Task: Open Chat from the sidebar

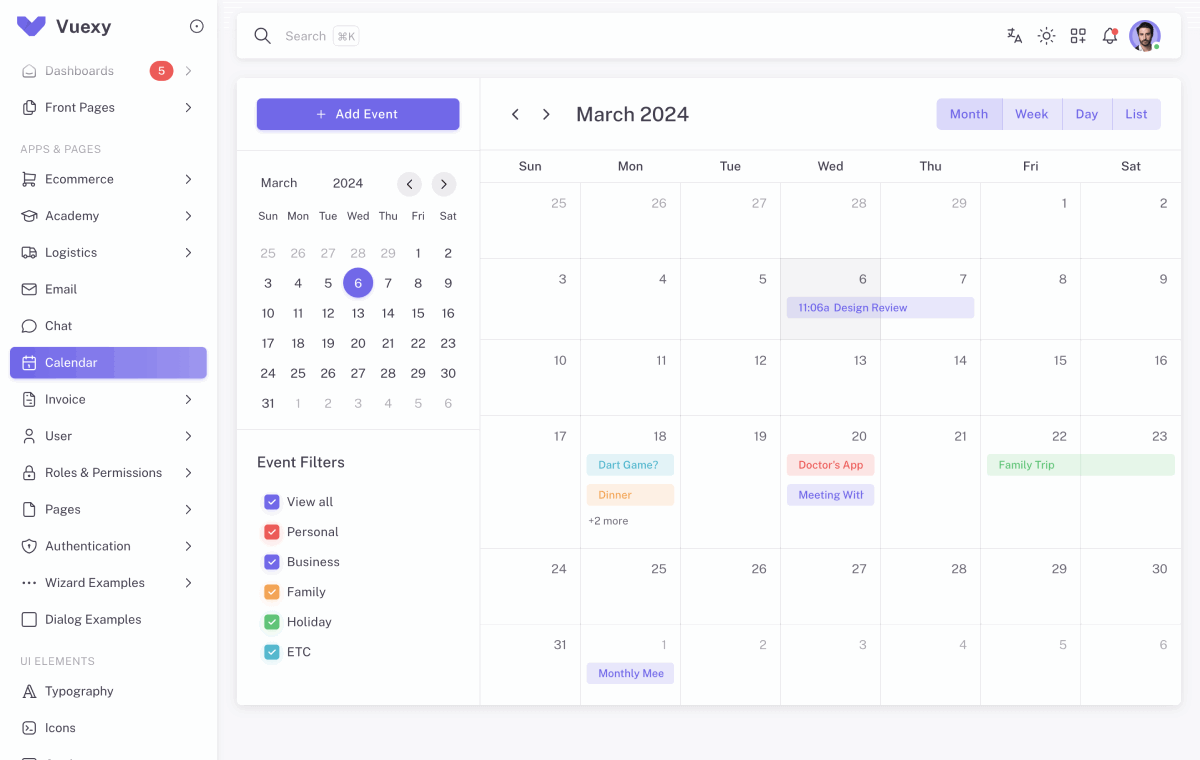Action: pos(59,325)
